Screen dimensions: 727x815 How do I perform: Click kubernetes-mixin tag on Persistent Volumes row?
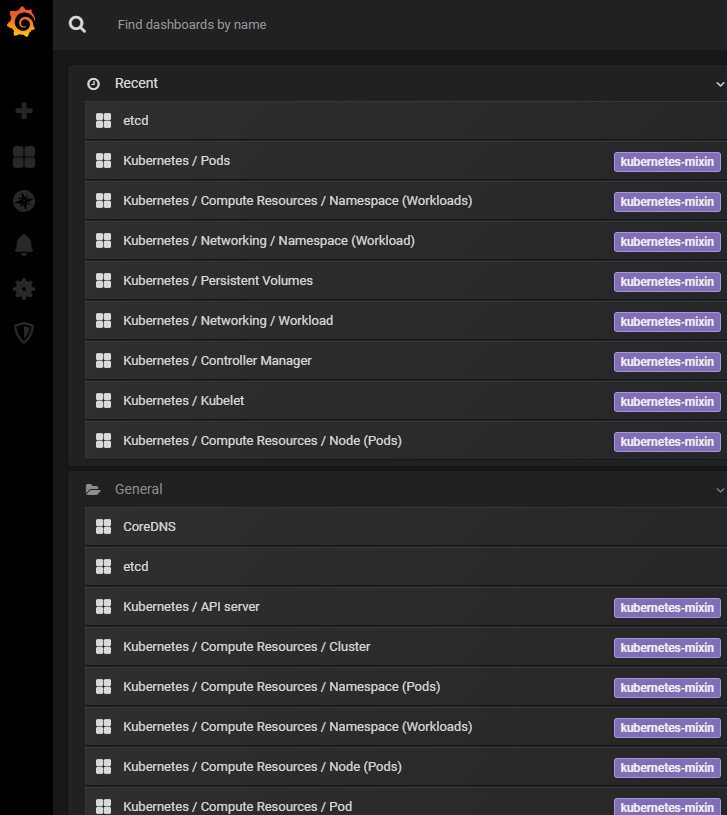click(x=667, y=282)
